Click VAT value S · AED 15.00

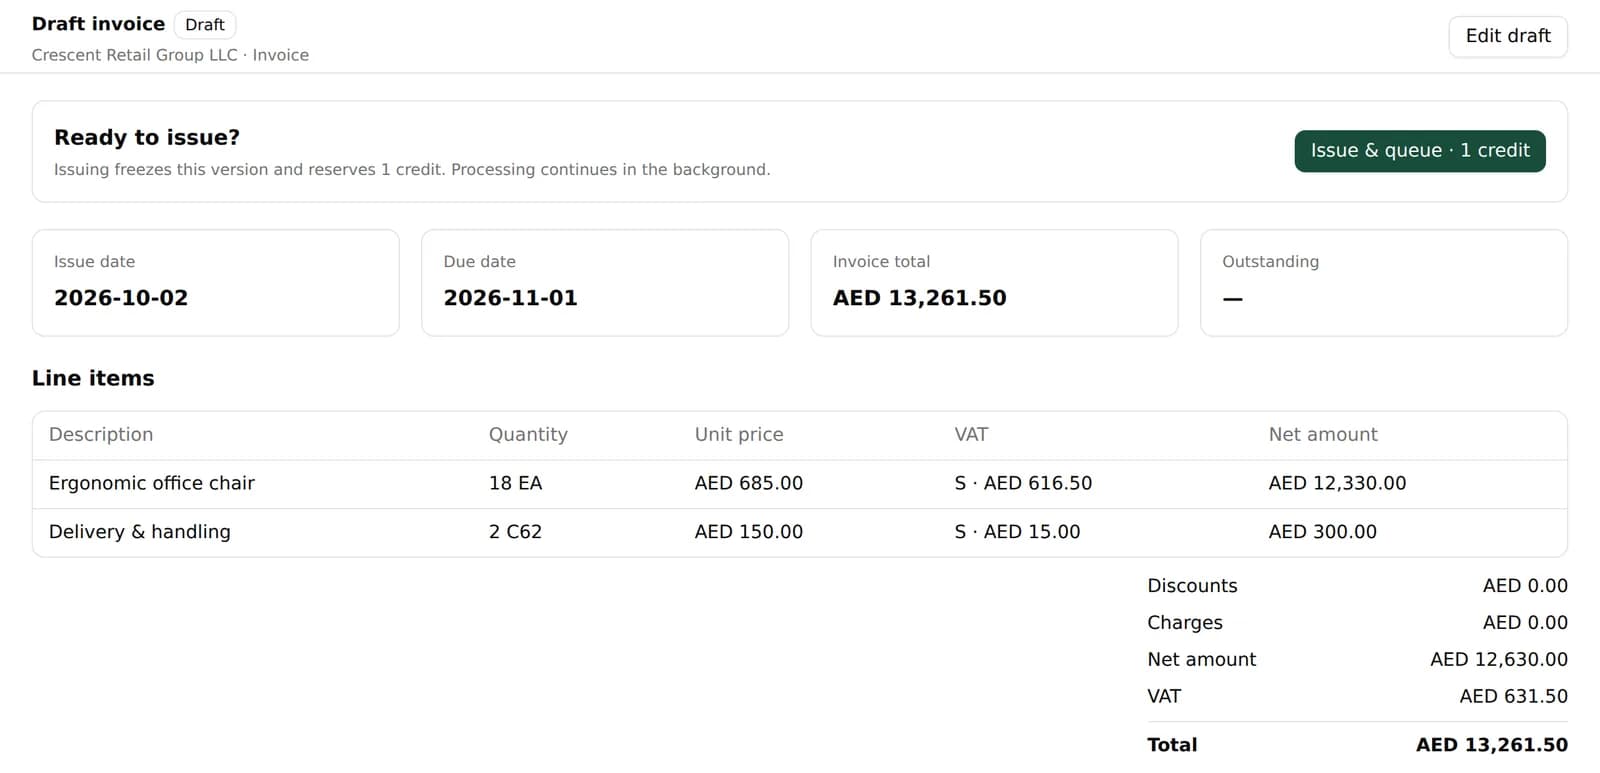[1017, 532]
